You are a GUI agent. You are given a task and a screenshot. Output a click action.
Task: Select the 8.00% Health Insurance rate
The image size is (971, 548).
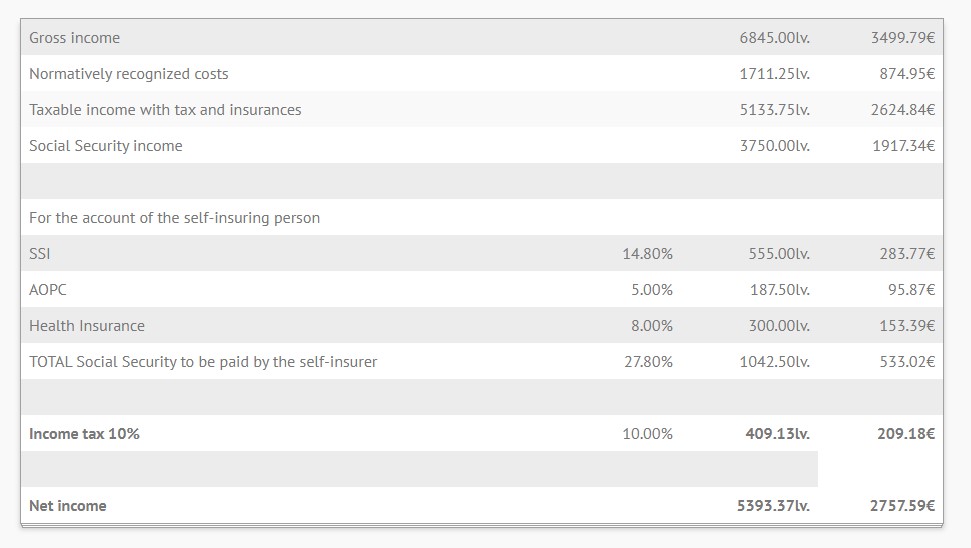tap(651, 326)
